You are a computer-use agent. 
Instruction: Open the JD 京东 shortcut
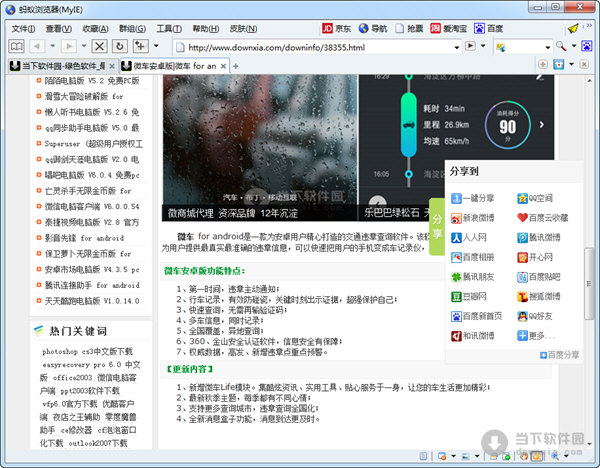(x=336, y=28)
